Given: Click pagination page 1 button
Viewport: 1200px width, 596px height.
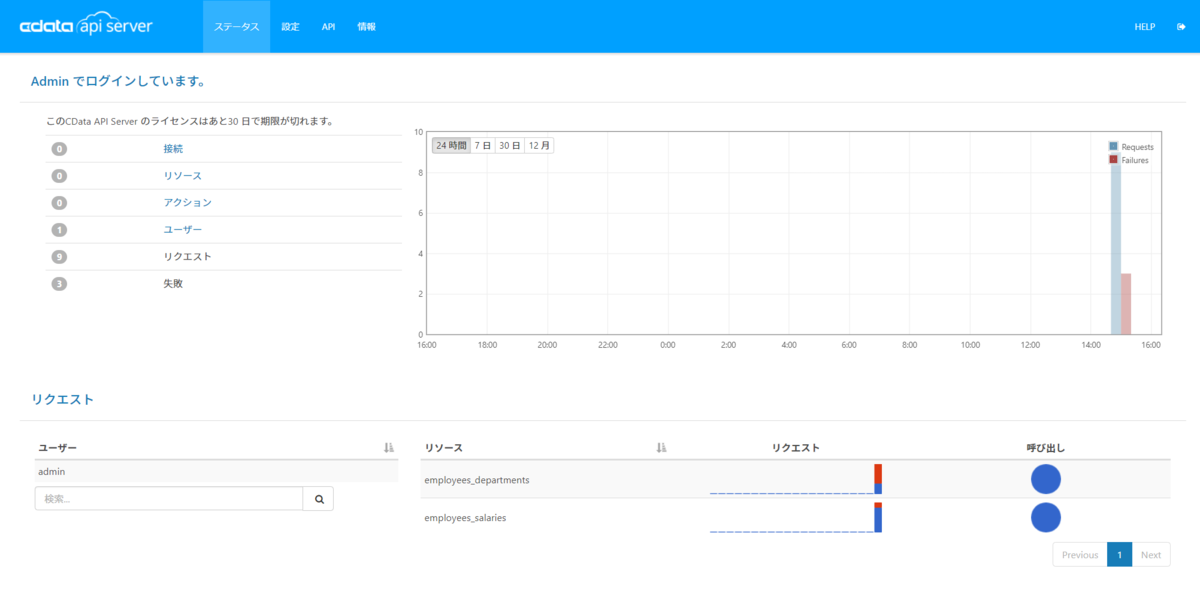Looking at the screenshot, I should pos(1119,554).
